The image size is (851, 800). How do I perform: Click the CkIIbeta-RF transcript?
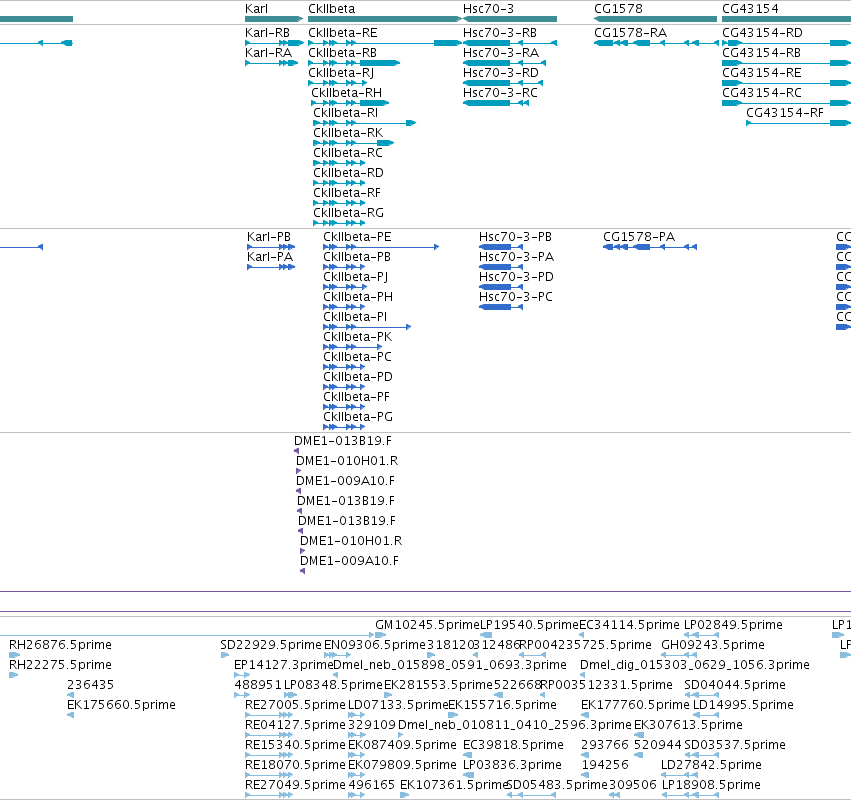click(347, 194)
